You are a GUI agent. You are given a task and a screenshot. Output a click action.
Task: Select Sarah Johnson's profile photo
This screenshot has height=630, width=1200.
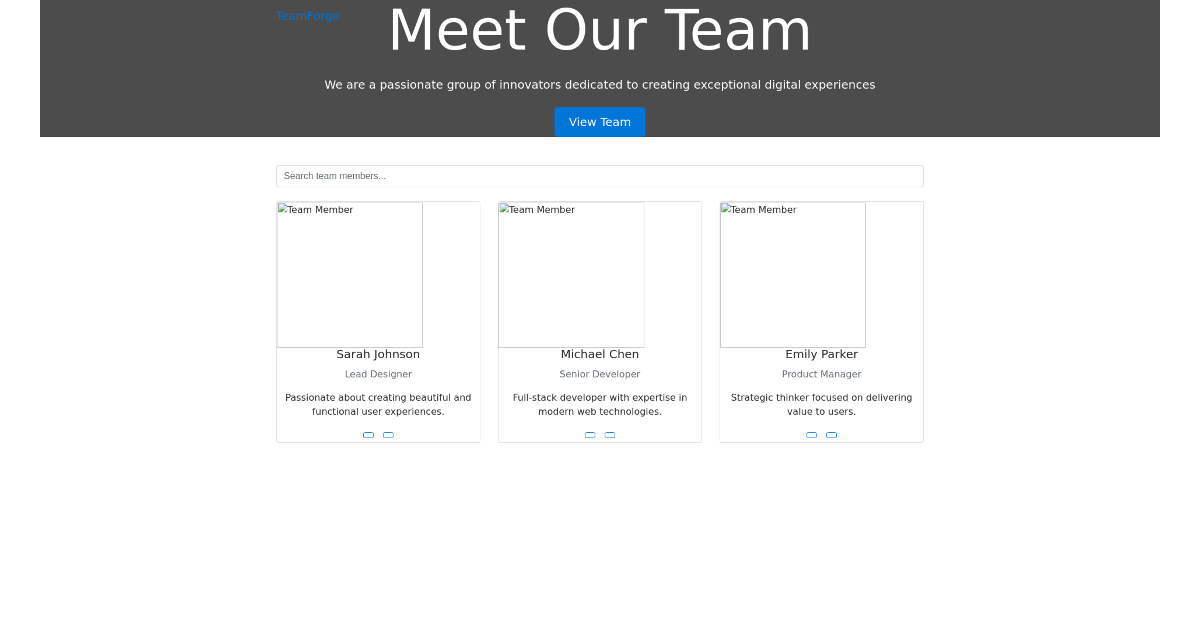pos(350,275)
